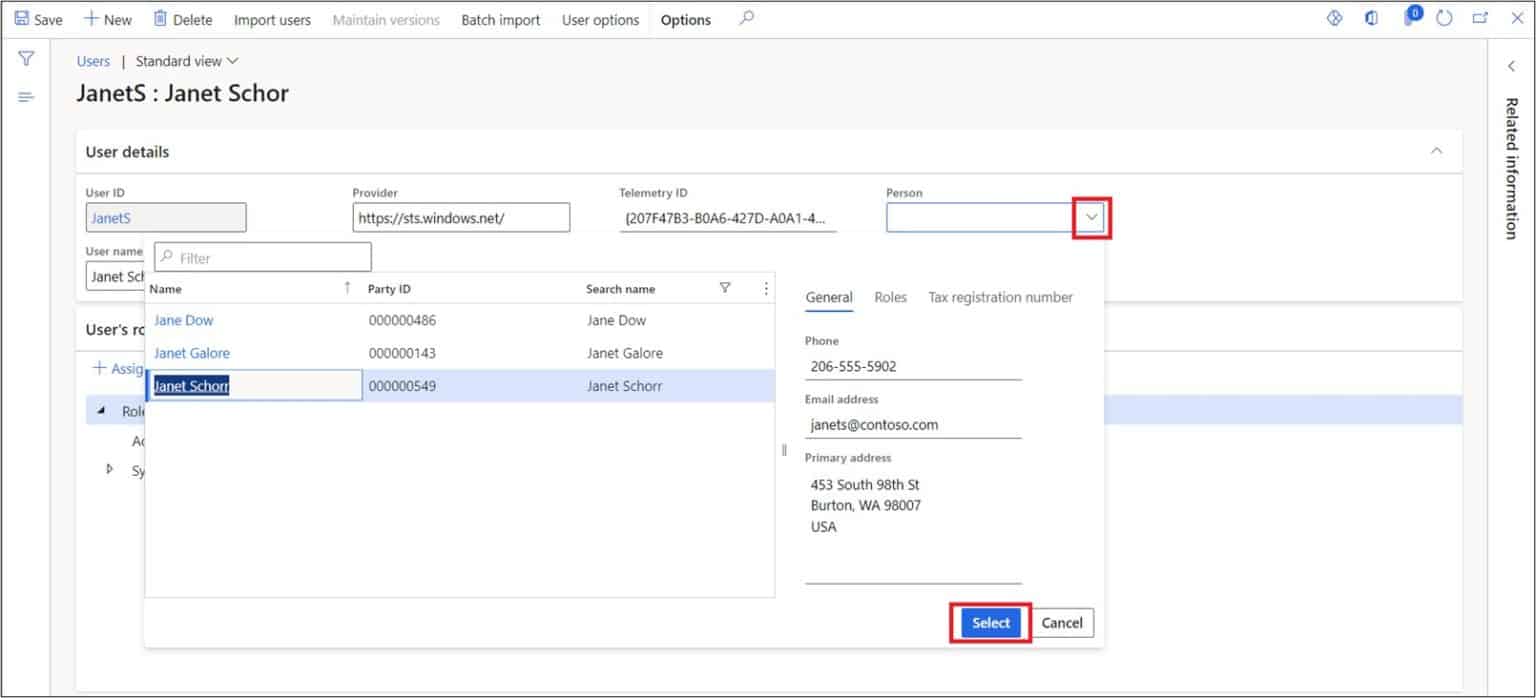The height and width of the screenshot is (698, 1536).
Task: Open the User options menu
Action: tap(600, 20)
